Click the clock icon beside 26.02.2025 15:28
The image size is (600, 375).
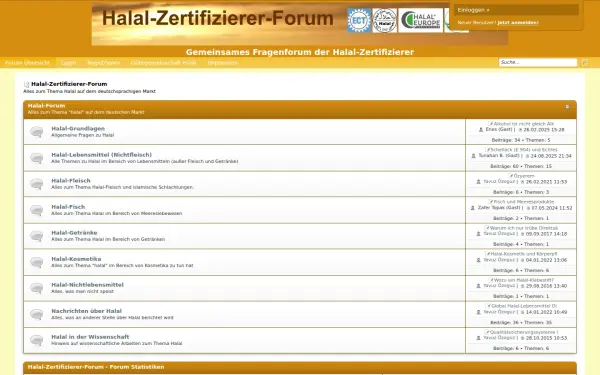click(x=520, y=130)
